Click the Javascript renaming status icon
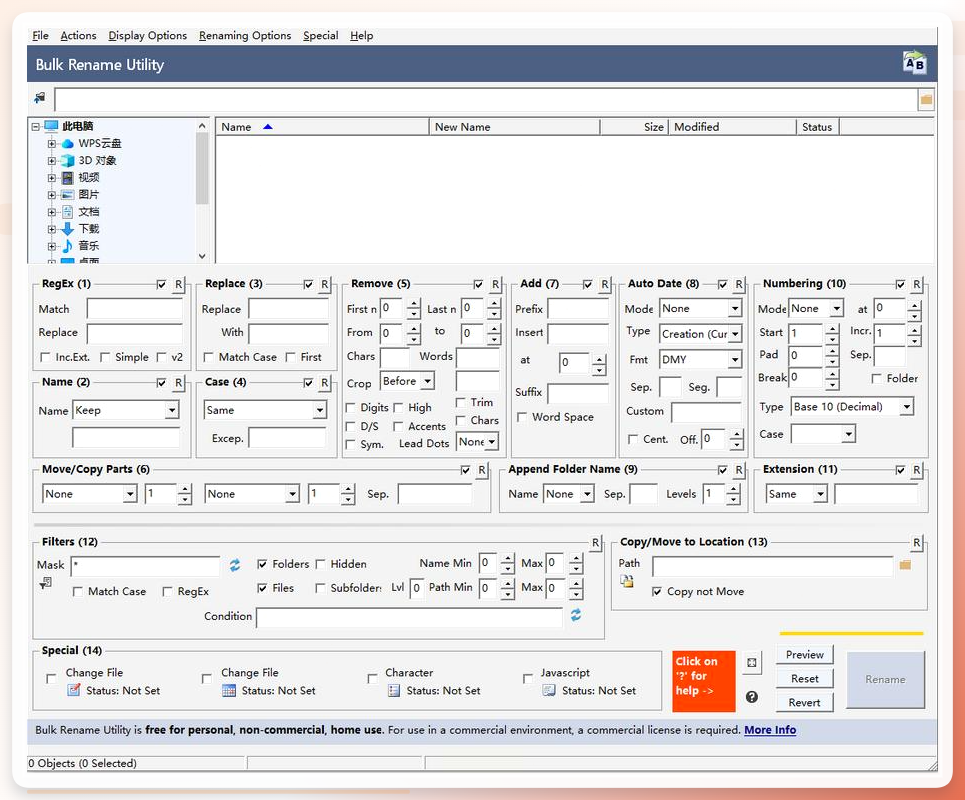This screenshot has height=800, width=965. pos(549,690)
